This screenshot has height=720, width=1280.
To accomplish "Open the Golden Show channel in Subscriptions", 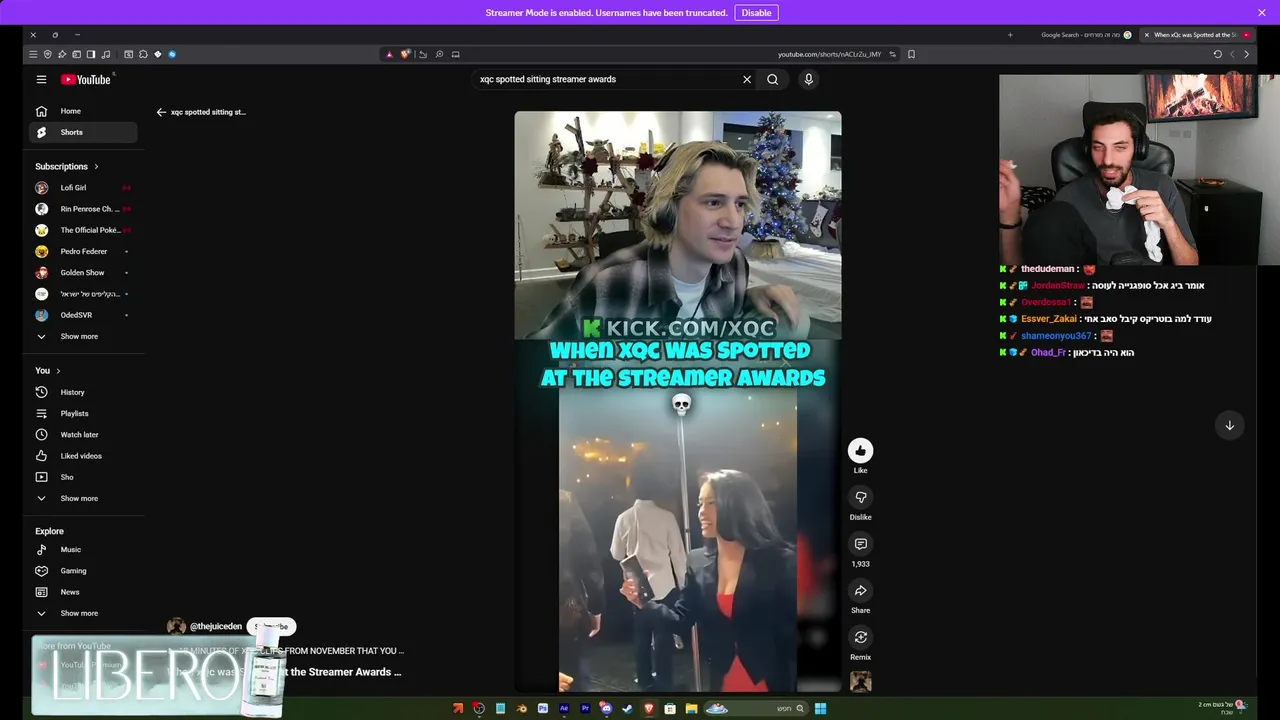I will (81, 272).
